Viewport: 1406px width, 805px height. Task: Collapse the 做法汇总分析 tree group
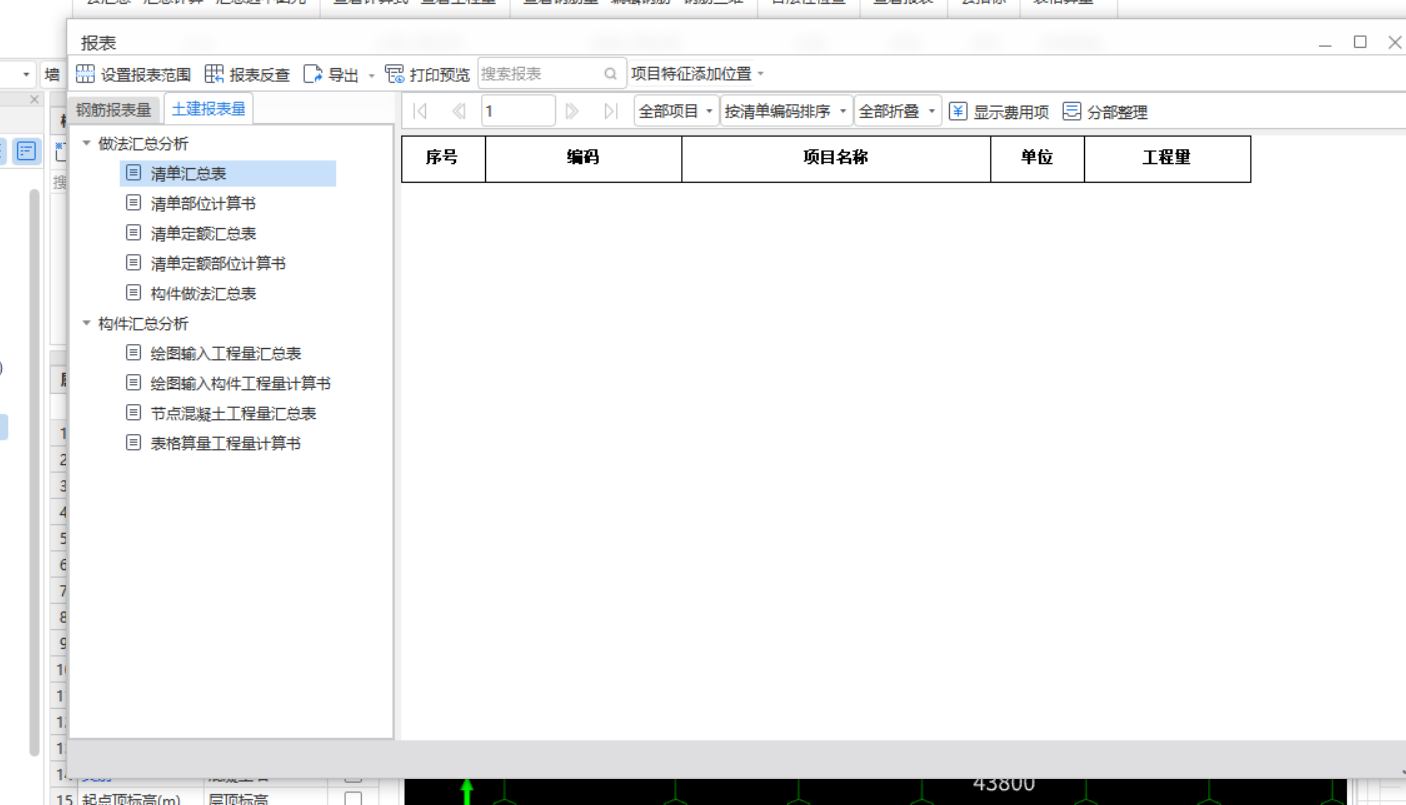[x=87, y=143]
